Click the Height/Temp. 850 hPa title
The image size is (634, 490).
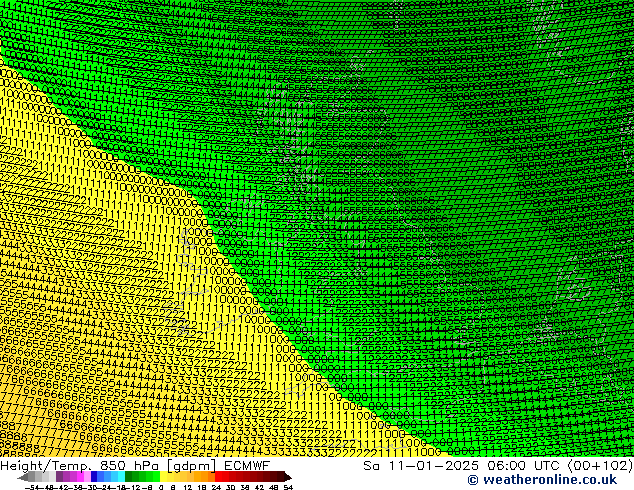tap(80, 465)
